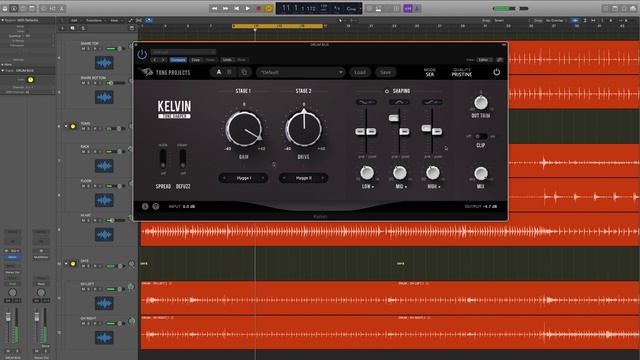Click the Record button in the transport
Image resolution: width=640 pixels, height=360 pixels.
point(258,8)
